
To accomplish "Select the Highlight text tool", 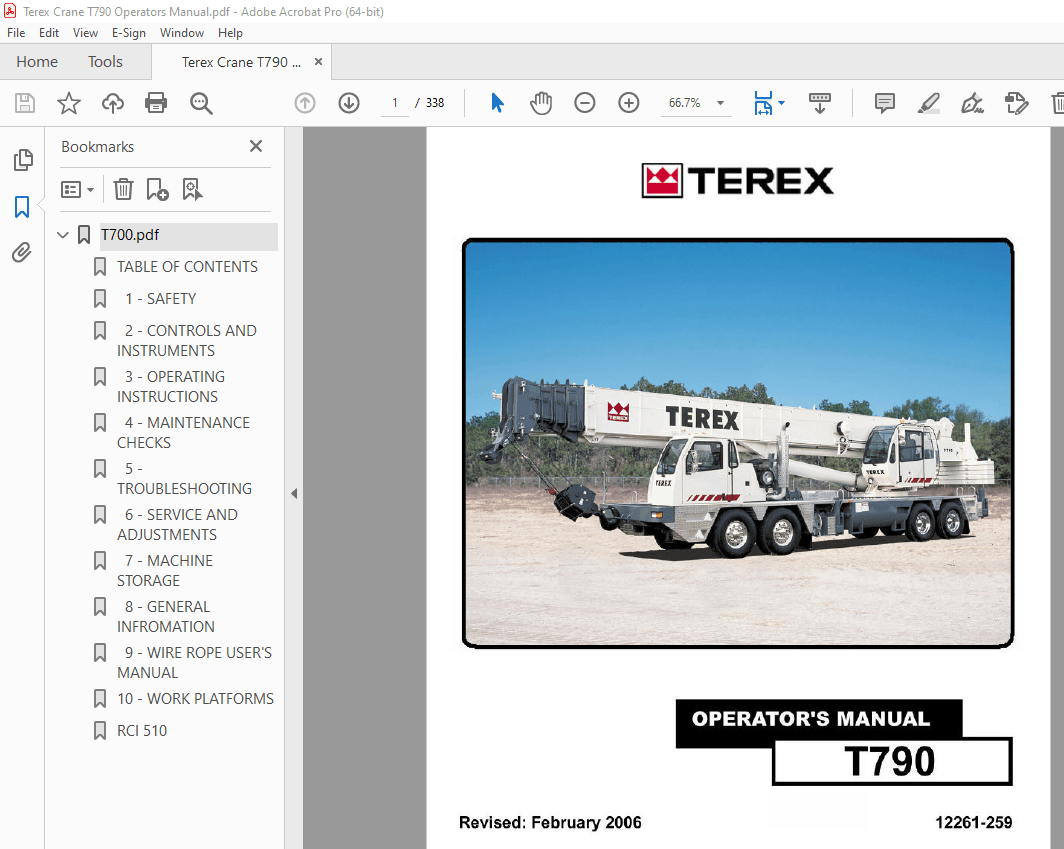I will [928, 102].
